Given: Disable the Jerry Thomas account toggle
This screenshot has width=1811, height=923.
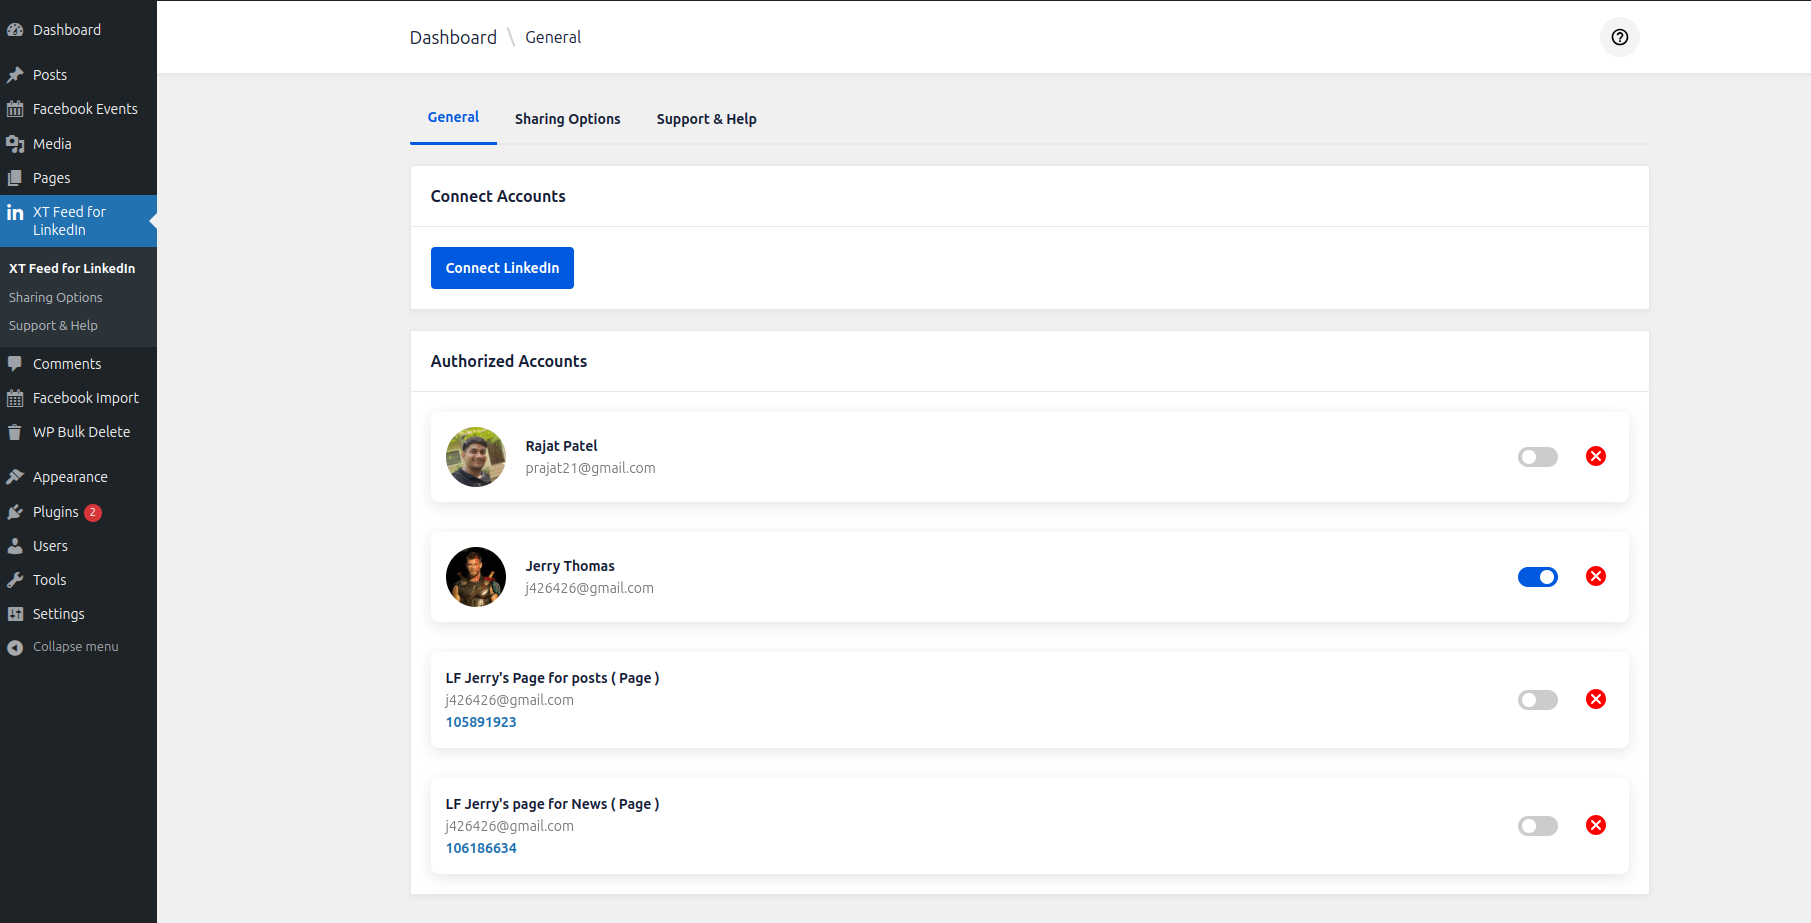Looking at the screenshot, I should click(1537, 577).
